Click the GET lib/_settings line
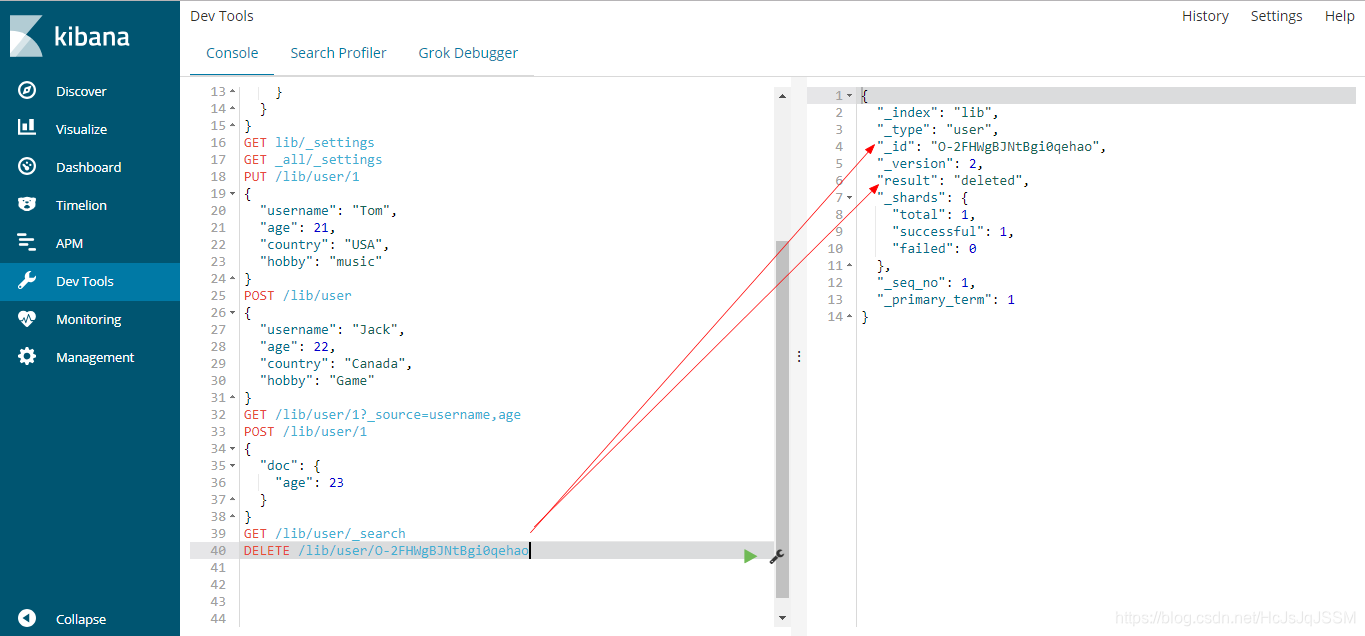Screen dimensions: 1365x636 pyautogui.click(x=309, y=143)
